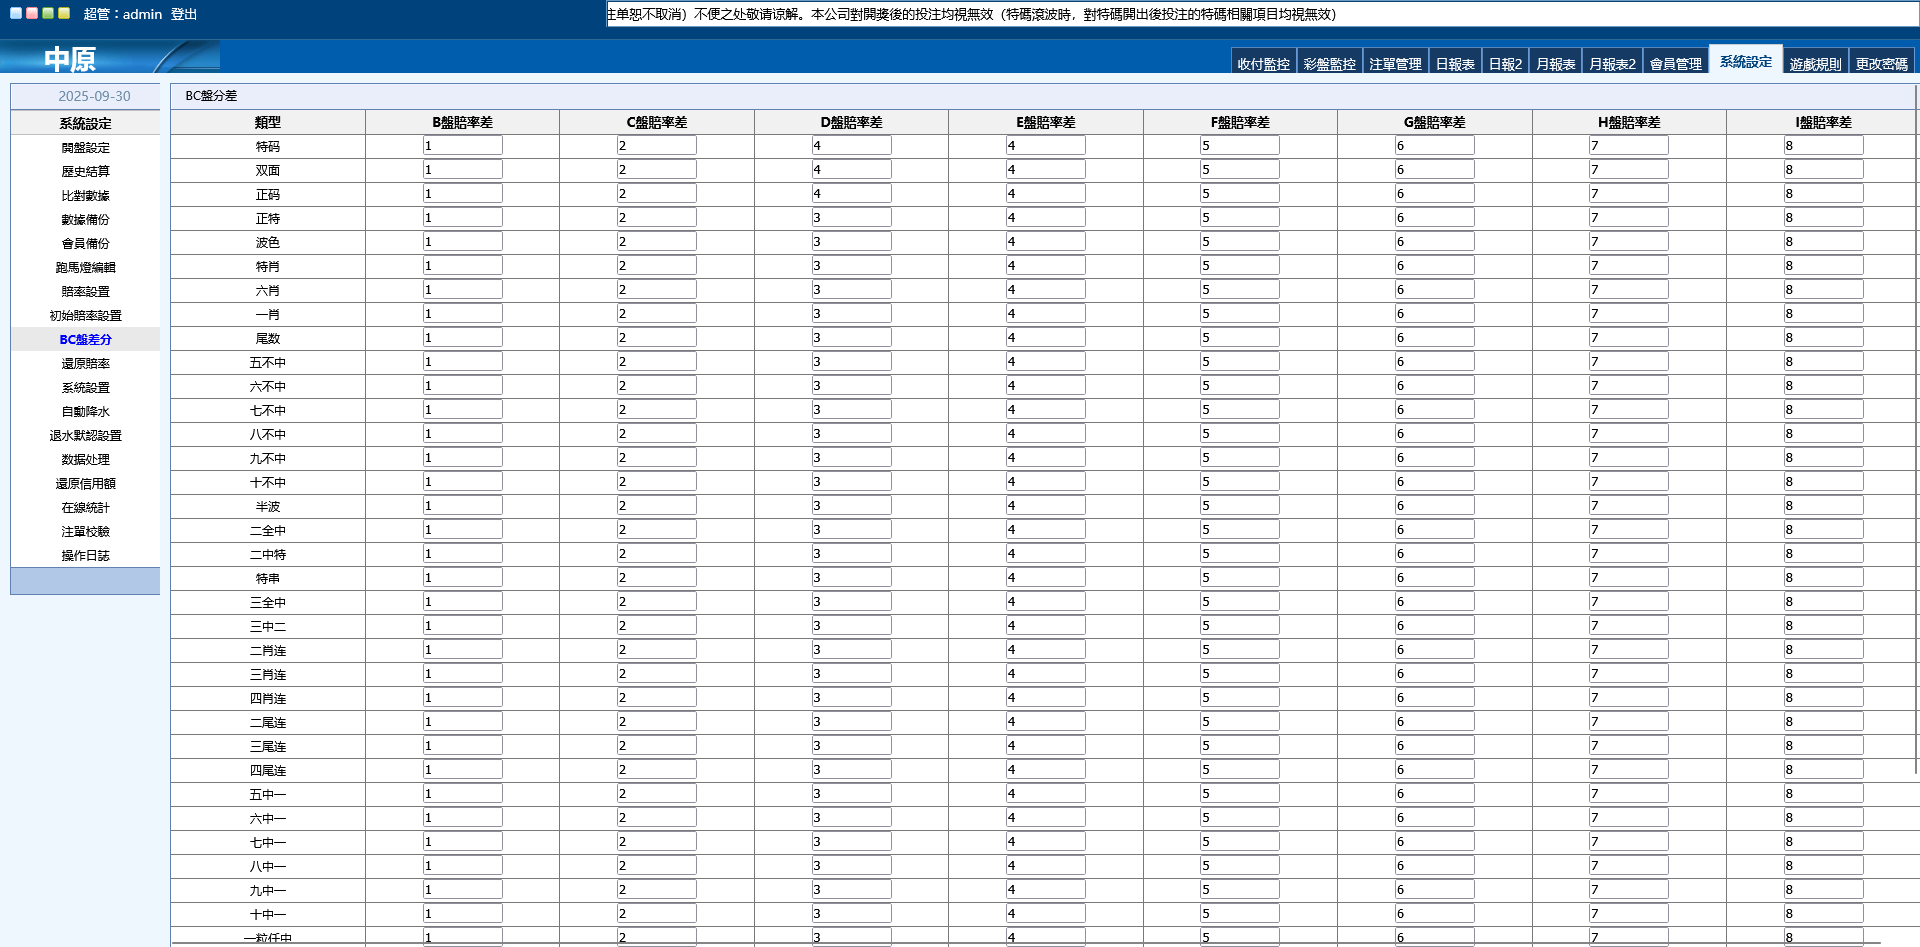Select the green theme color square

(48, 14)
